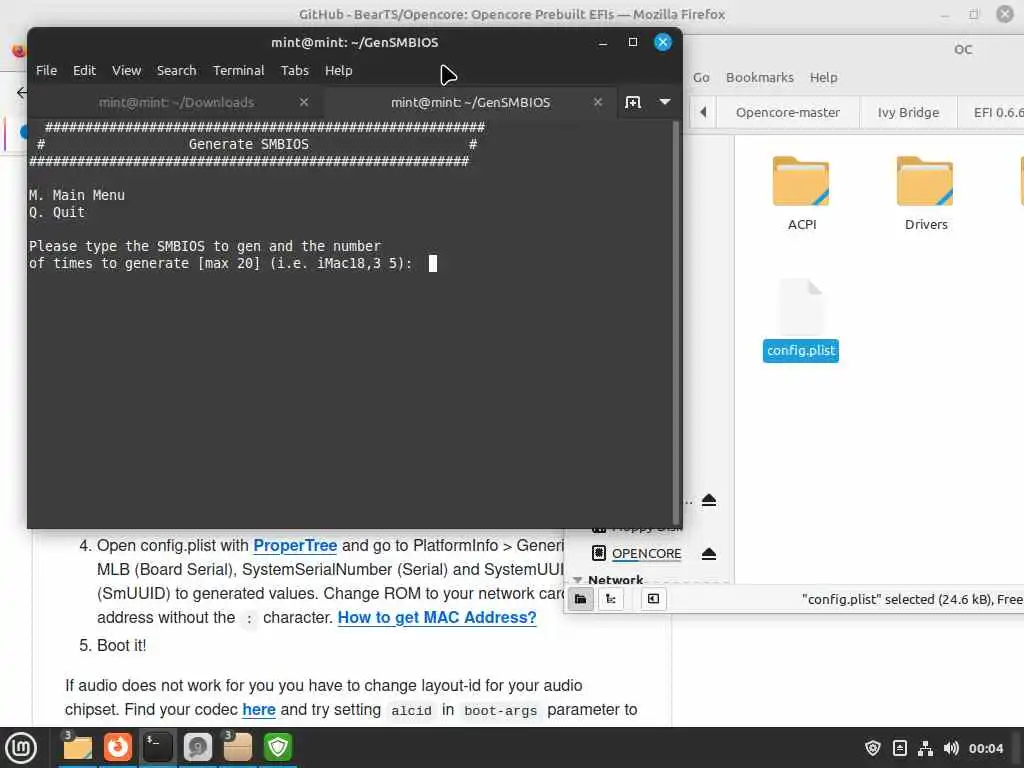Open the terminal tab list dropdown arrow
The height and width of the screenshot is (768, 1024).
(665, 102)
